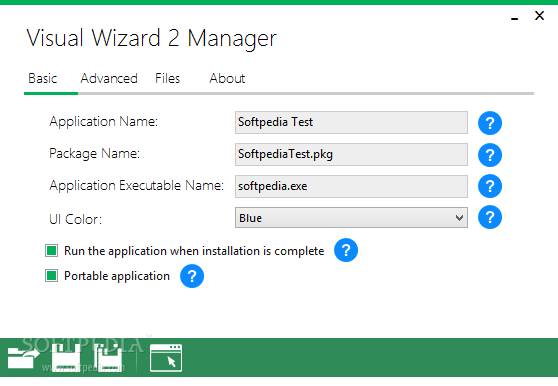Click the save floppy disk icon
Image resolution: width=558 pixels, height=386 pixels.
point(66,358)
